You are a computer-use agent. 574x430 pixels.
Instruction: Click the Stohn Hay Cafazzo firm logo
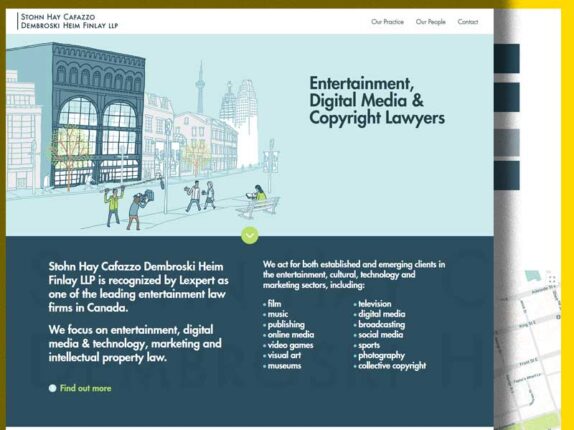click(68, 21)
